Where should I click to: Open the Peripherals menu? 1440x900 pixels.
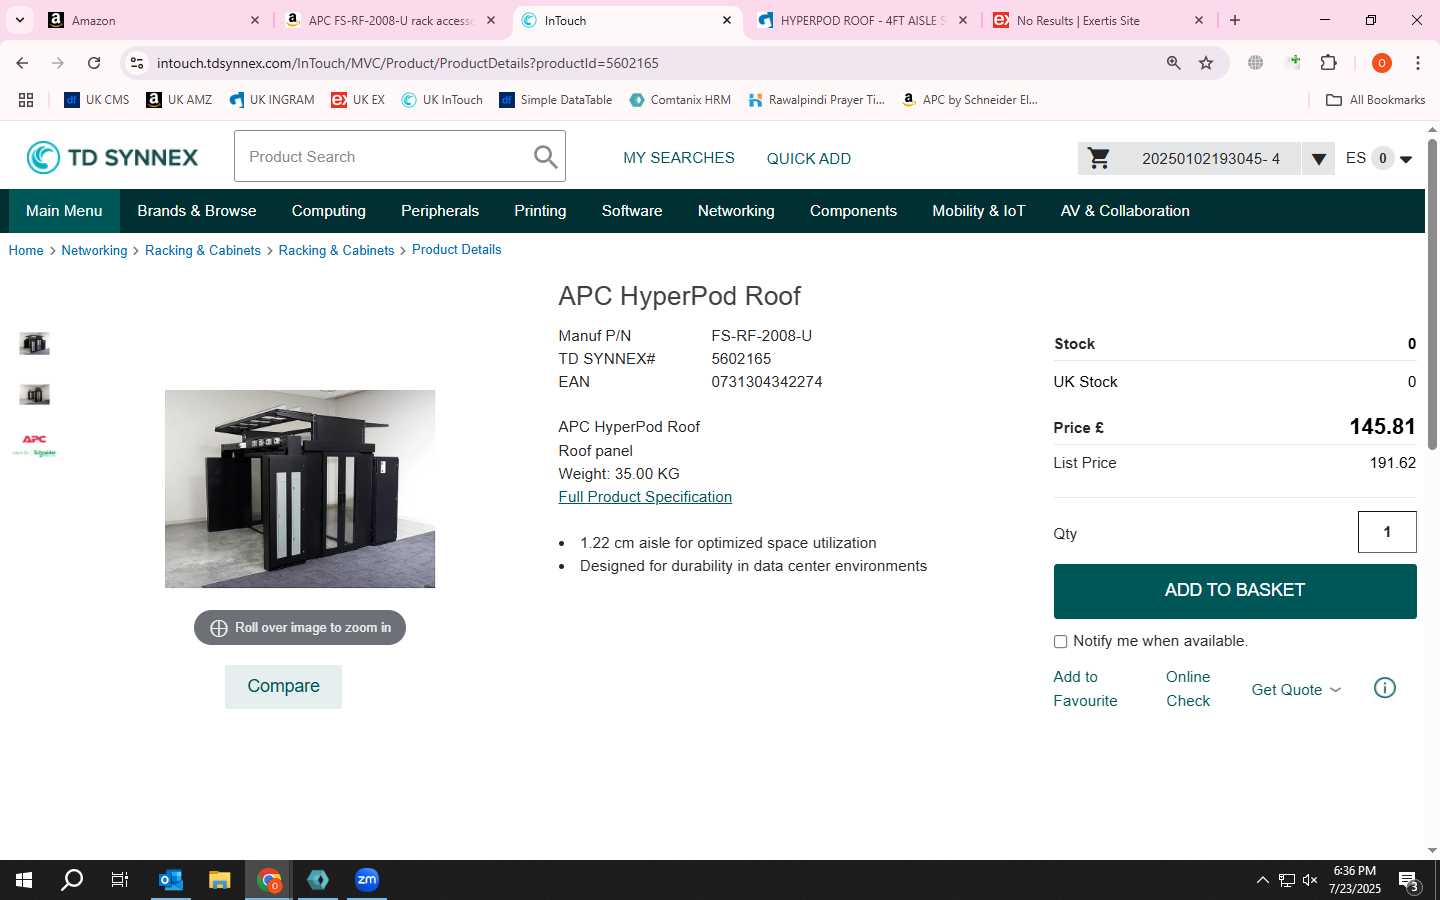click(440, 211)
